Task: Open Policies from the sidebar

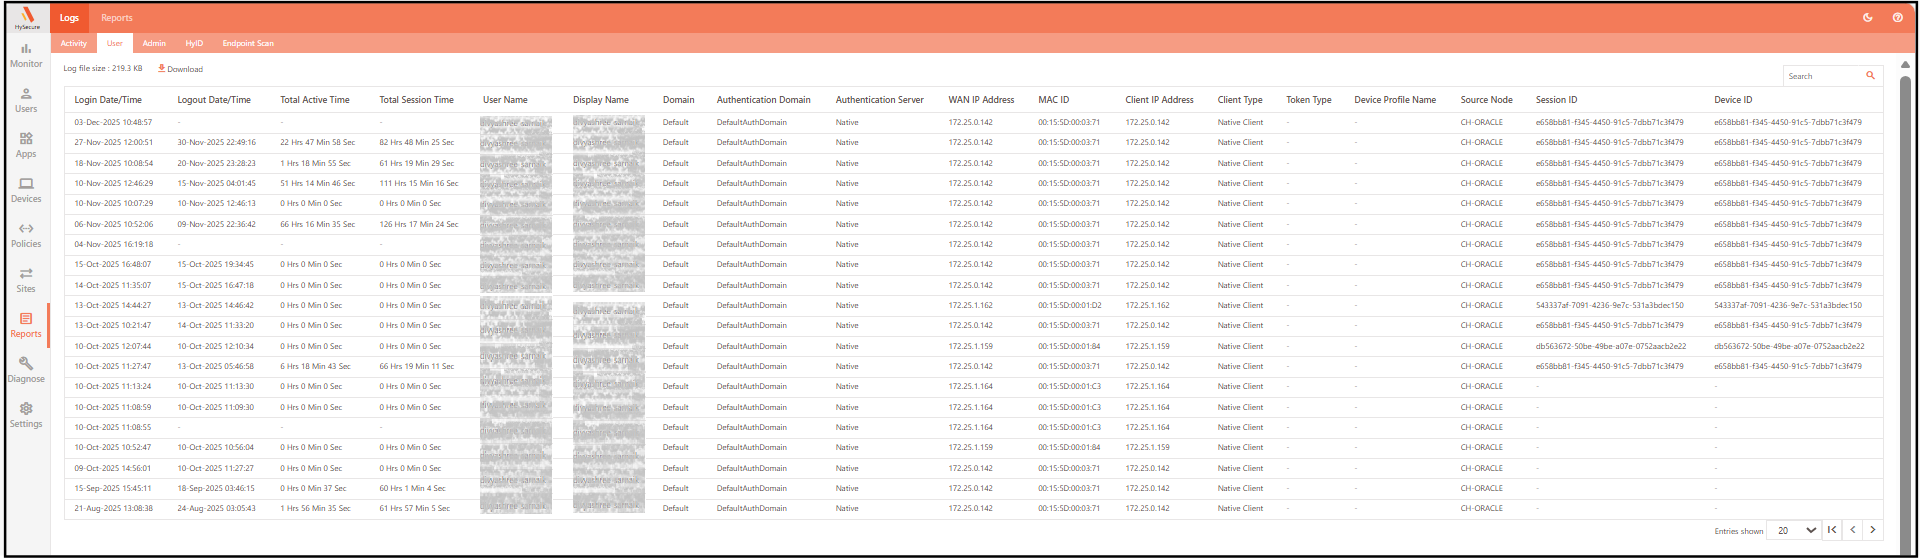Action: pyautogui.click(x=26, y=234)
